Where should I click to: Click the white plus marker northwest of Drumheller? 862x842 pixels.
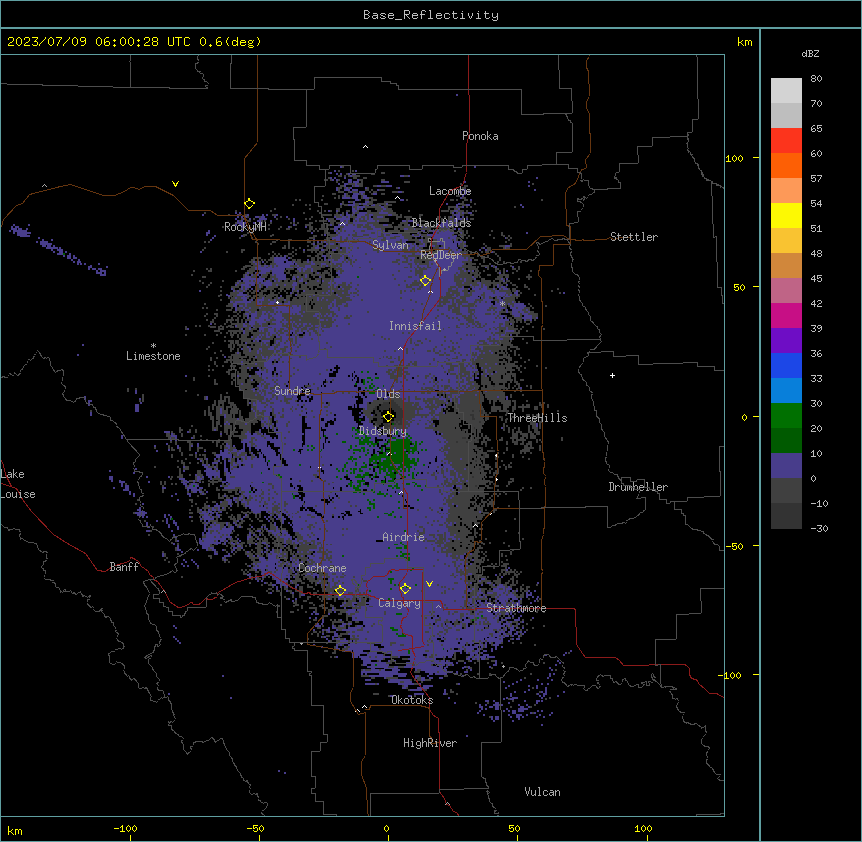(x=612, y=375)
